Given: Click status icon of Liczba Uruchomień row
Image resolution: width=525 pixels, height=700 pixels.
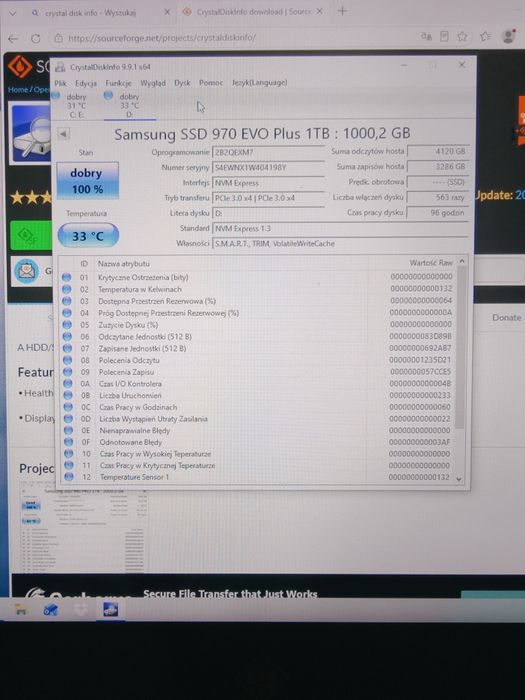Looking at the screenshot, I should [x=68, y=395].
